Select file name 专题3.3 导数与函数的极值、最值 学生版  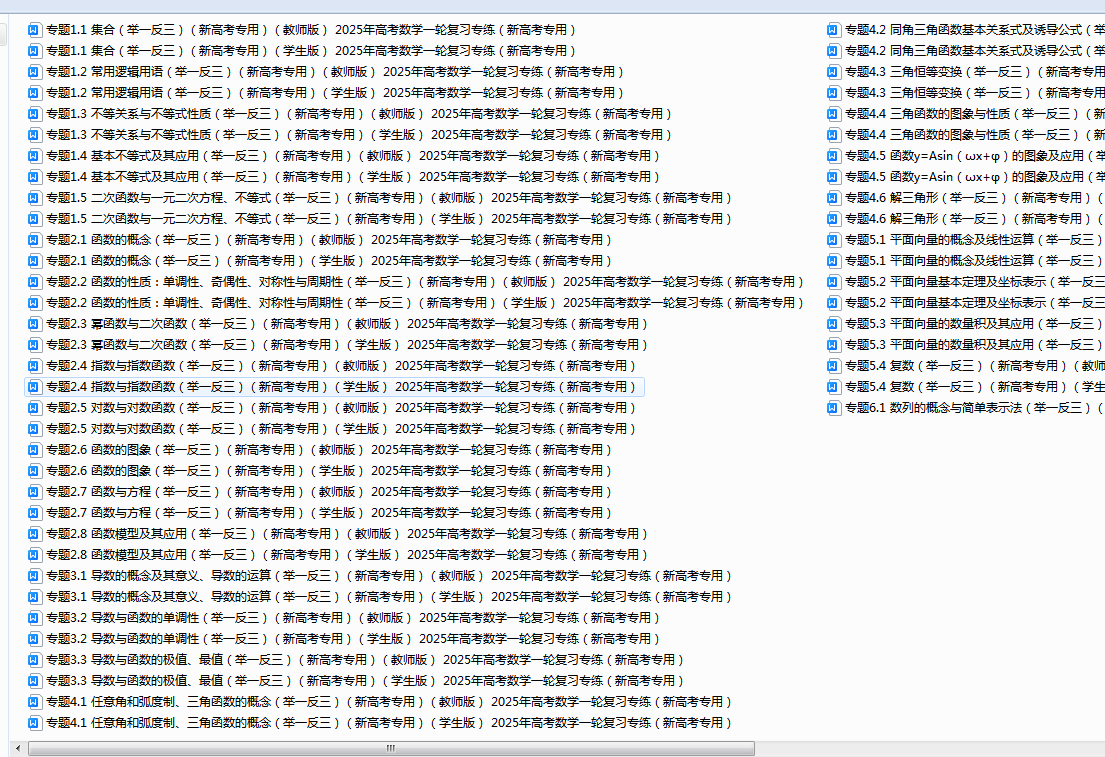click(x=365, y=681)
